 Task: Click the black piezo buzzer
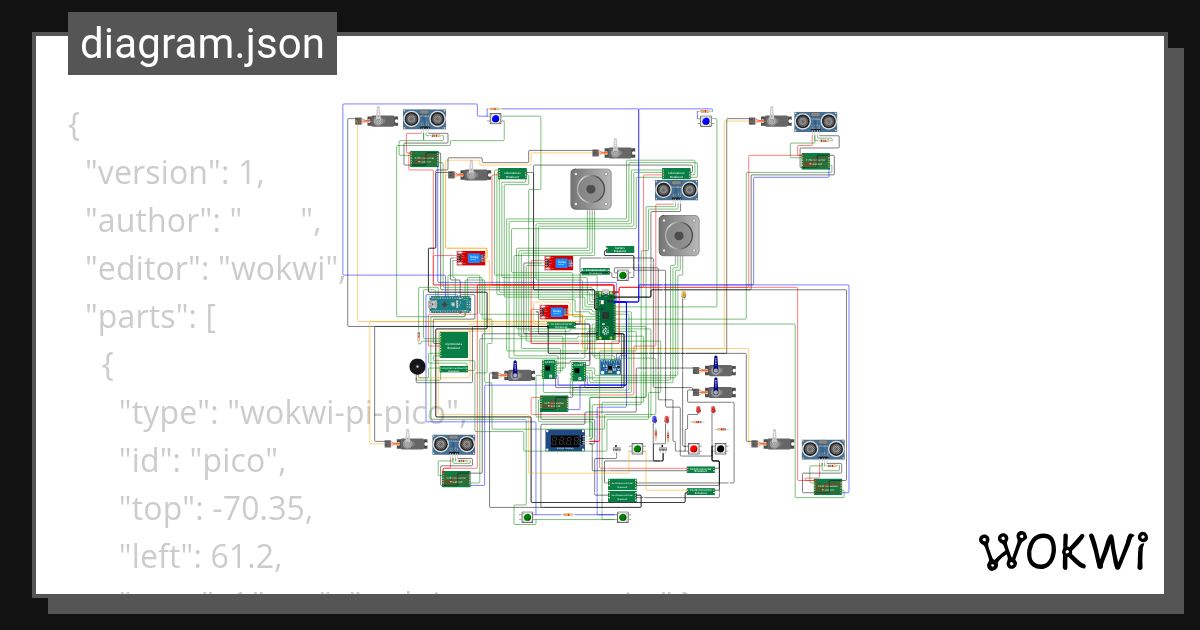pos(417,366)
